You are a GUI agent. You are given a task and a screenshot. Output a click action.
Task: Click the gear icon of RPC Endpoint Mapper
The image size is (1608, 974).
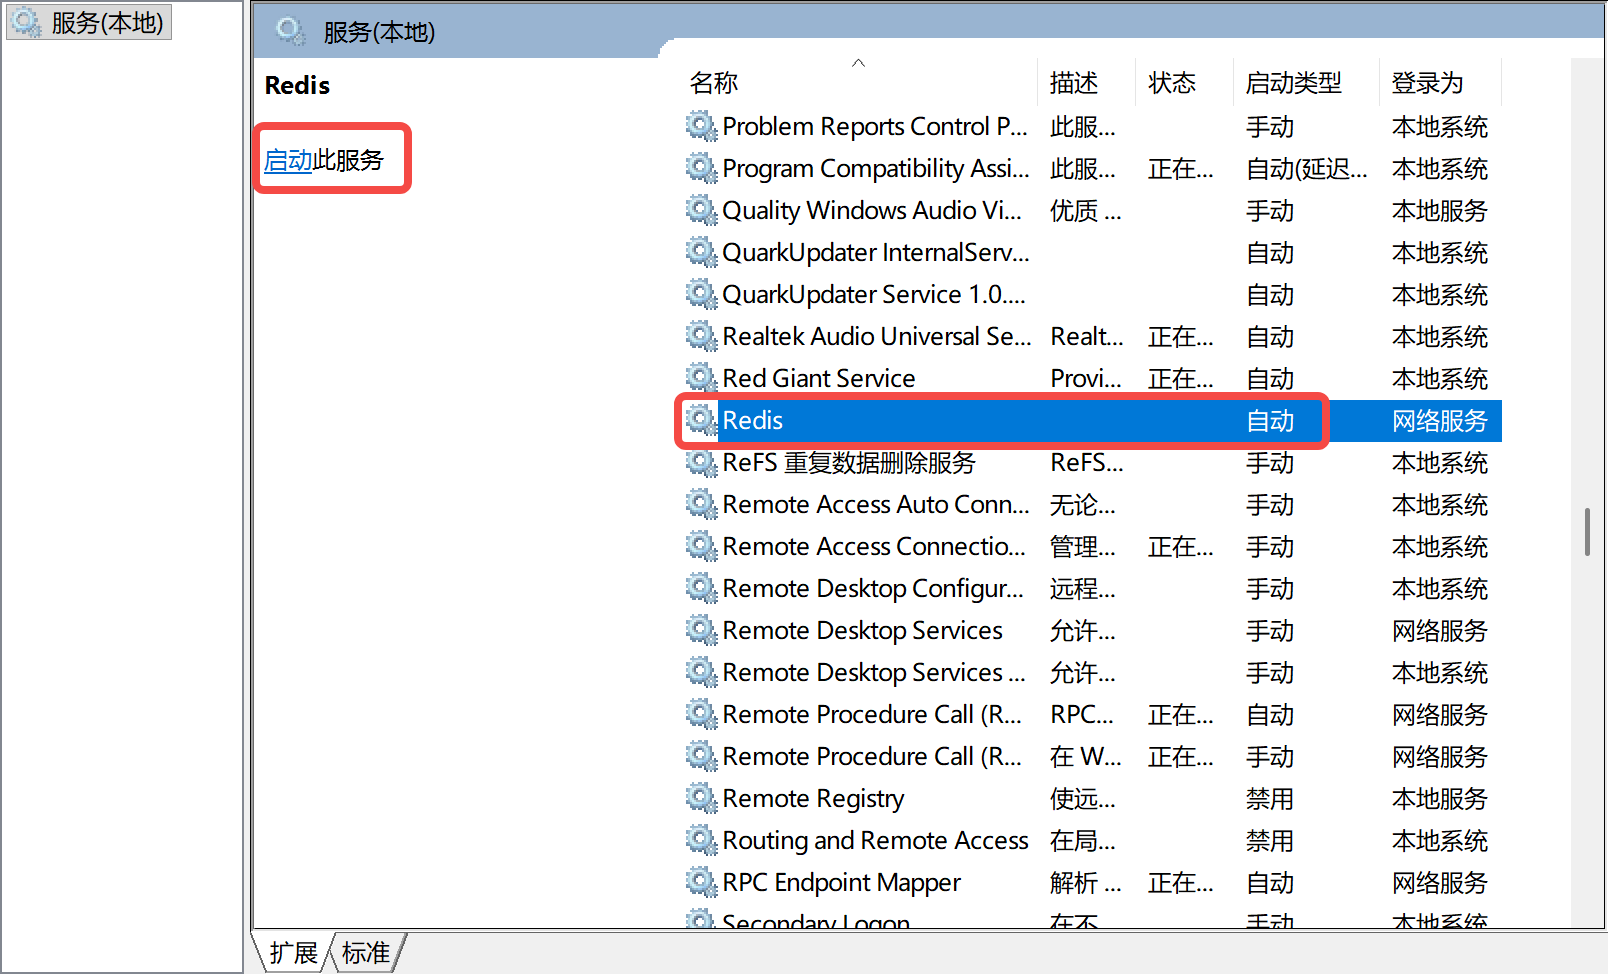[x=701, y=883]
